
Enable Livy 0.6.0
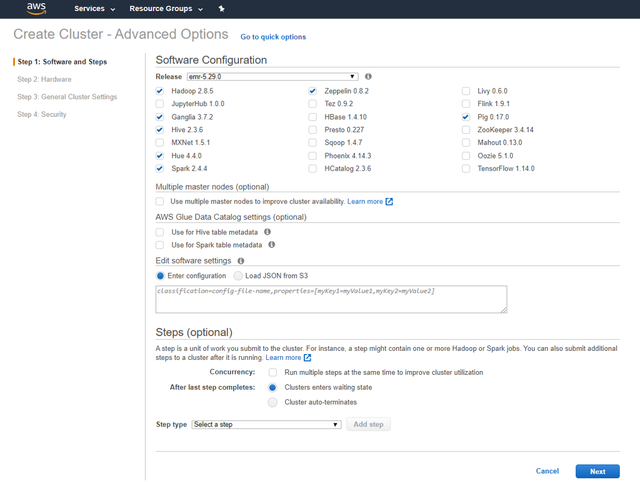coord(466,91)
